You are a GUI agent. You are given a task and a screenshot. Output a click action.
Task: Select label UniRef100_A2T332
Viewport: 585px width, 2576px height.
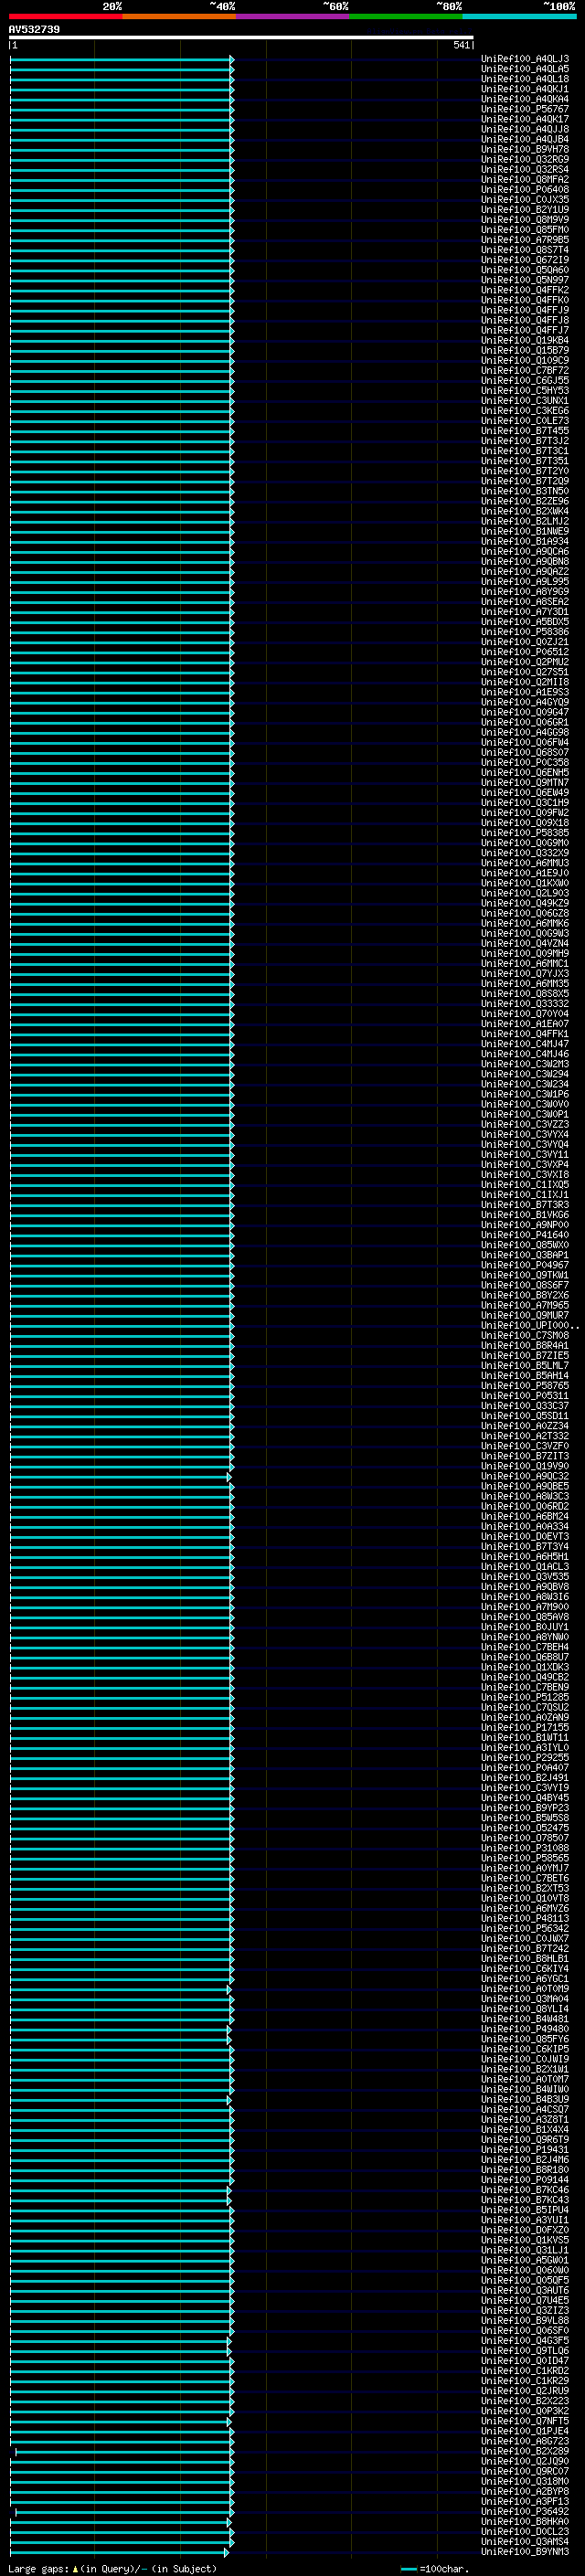click(x=525, y=1436)
